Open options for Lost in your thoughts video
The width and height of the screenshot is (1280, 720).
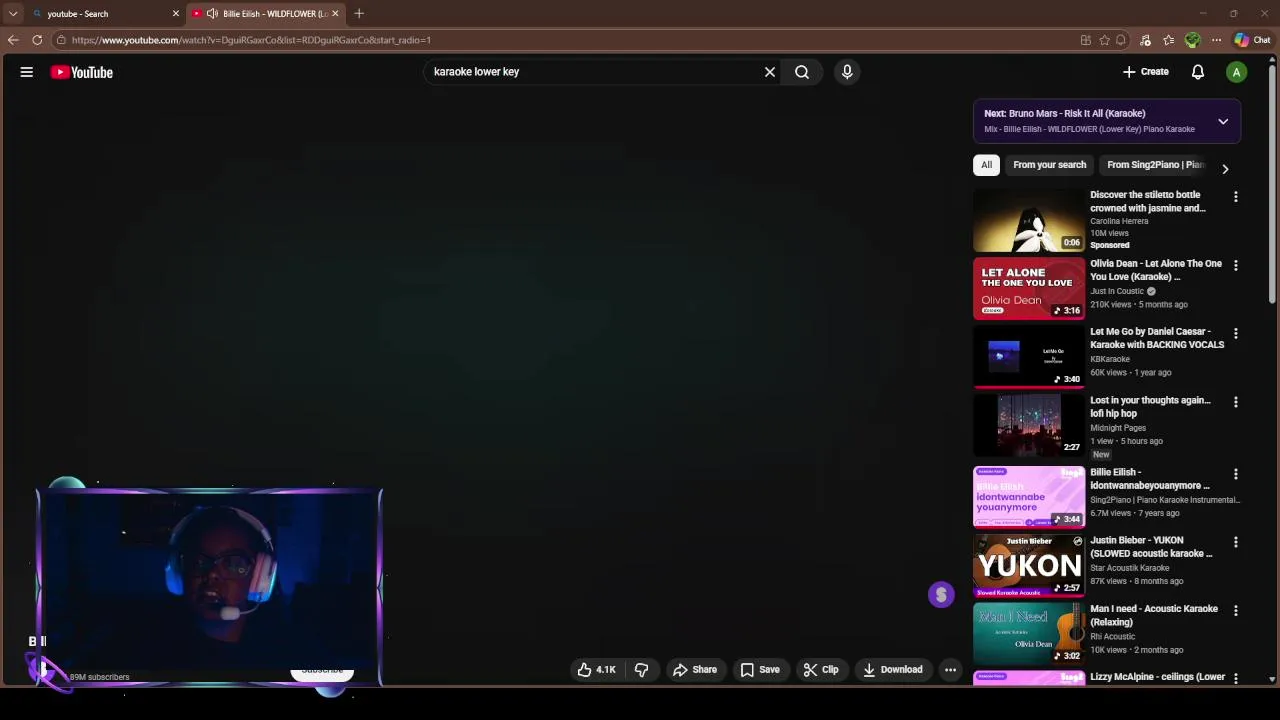click(1236, 402)
